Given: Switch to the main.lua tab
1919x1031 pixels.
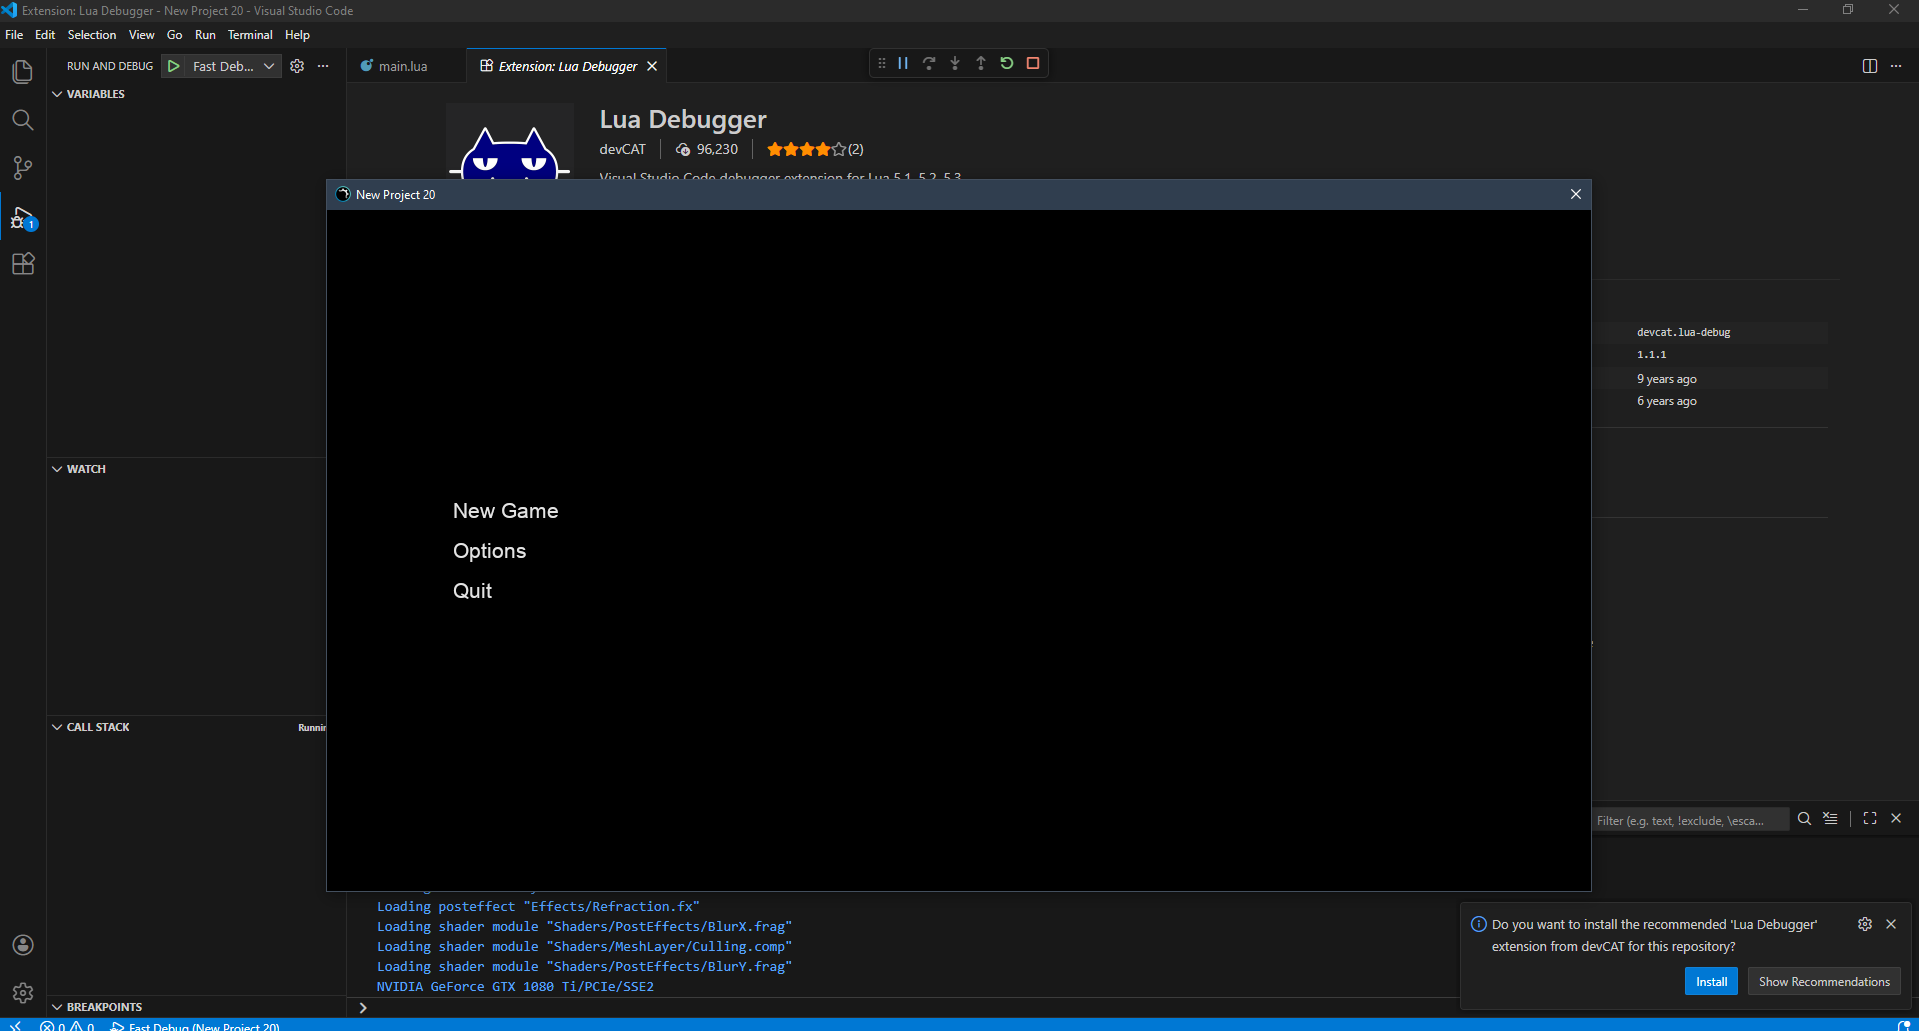Looking at the screenshot, I should tap(402, 66).
